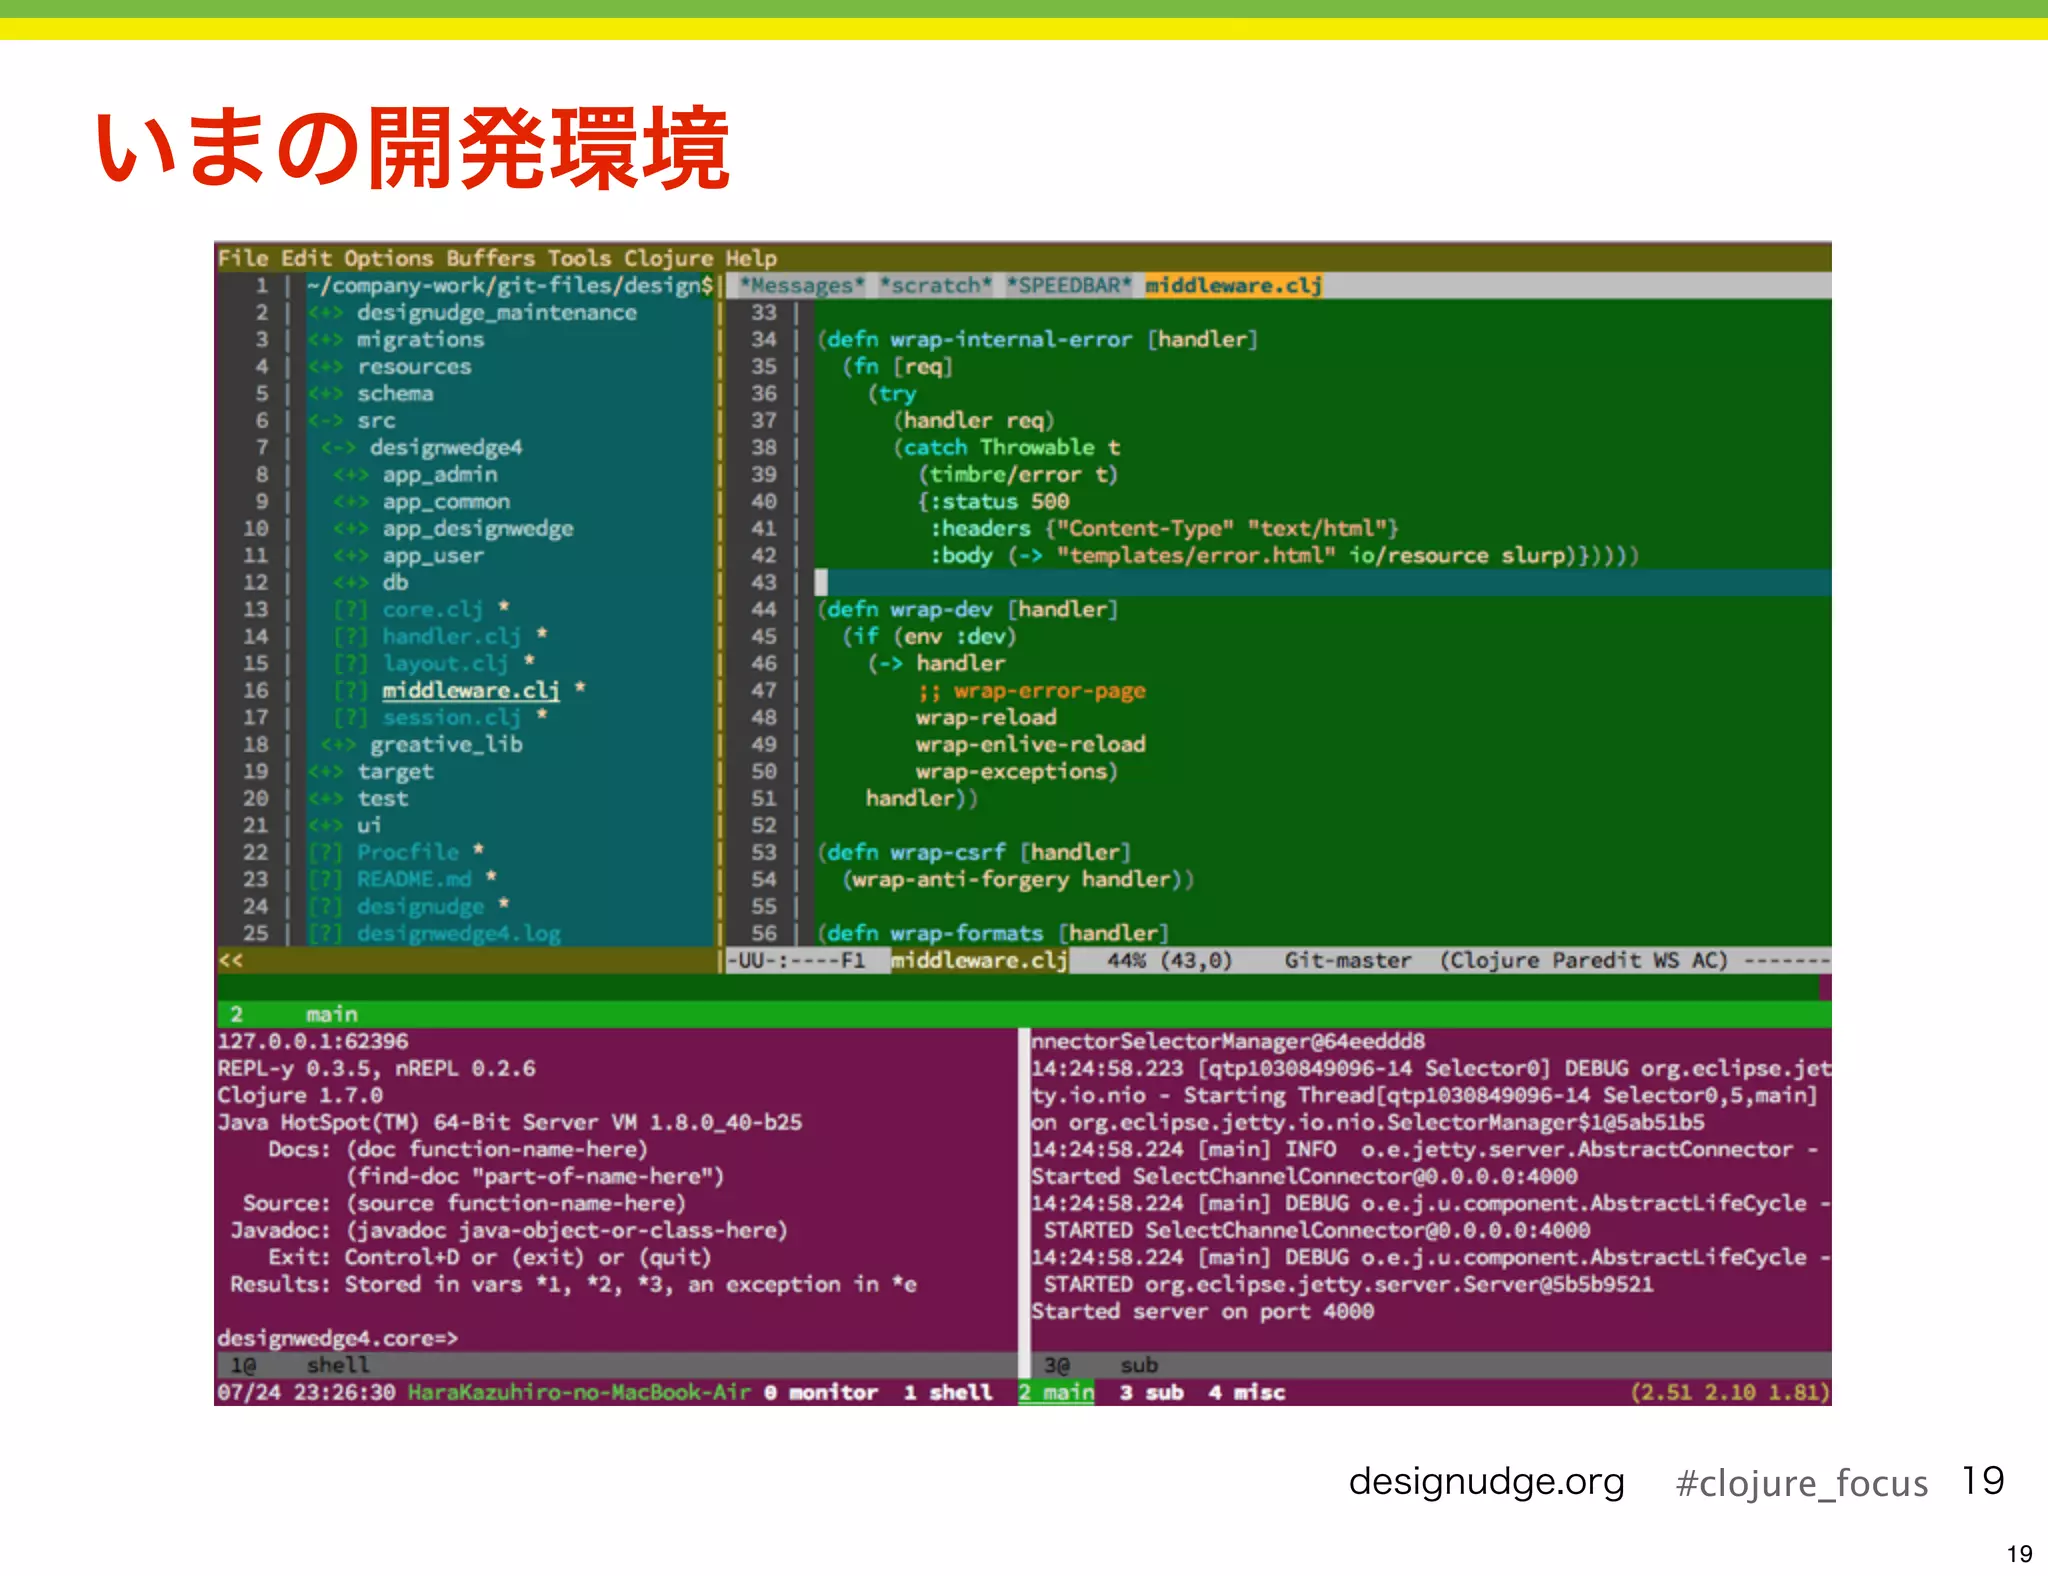The width and height of the screenshot is (2048, 1576).
Task: Select the 1 shell tmux window
Action: pyautogui.click(x=948, y=1392)
